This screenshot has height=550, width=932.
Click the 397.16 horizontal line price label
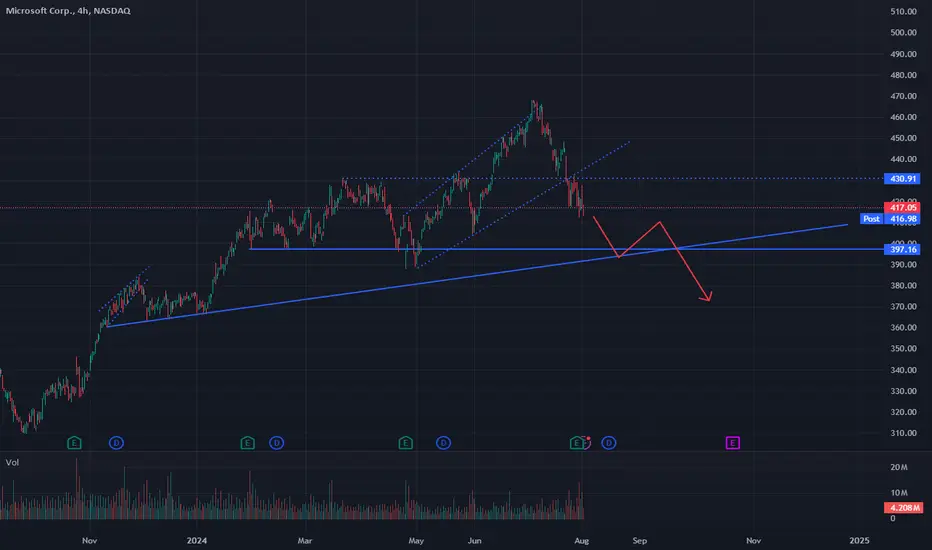pos(902,249)
